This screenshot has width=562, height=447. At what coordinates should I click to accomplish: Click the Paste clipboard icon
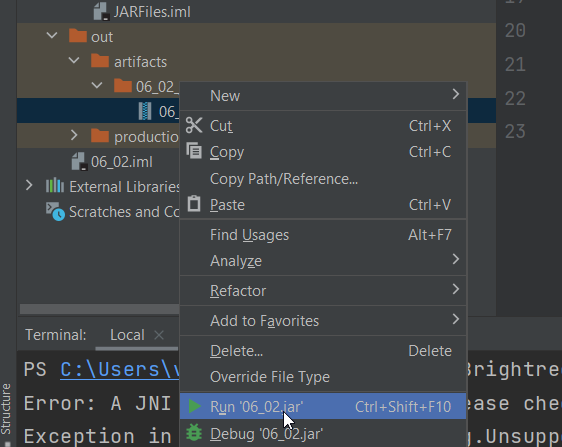194,204
